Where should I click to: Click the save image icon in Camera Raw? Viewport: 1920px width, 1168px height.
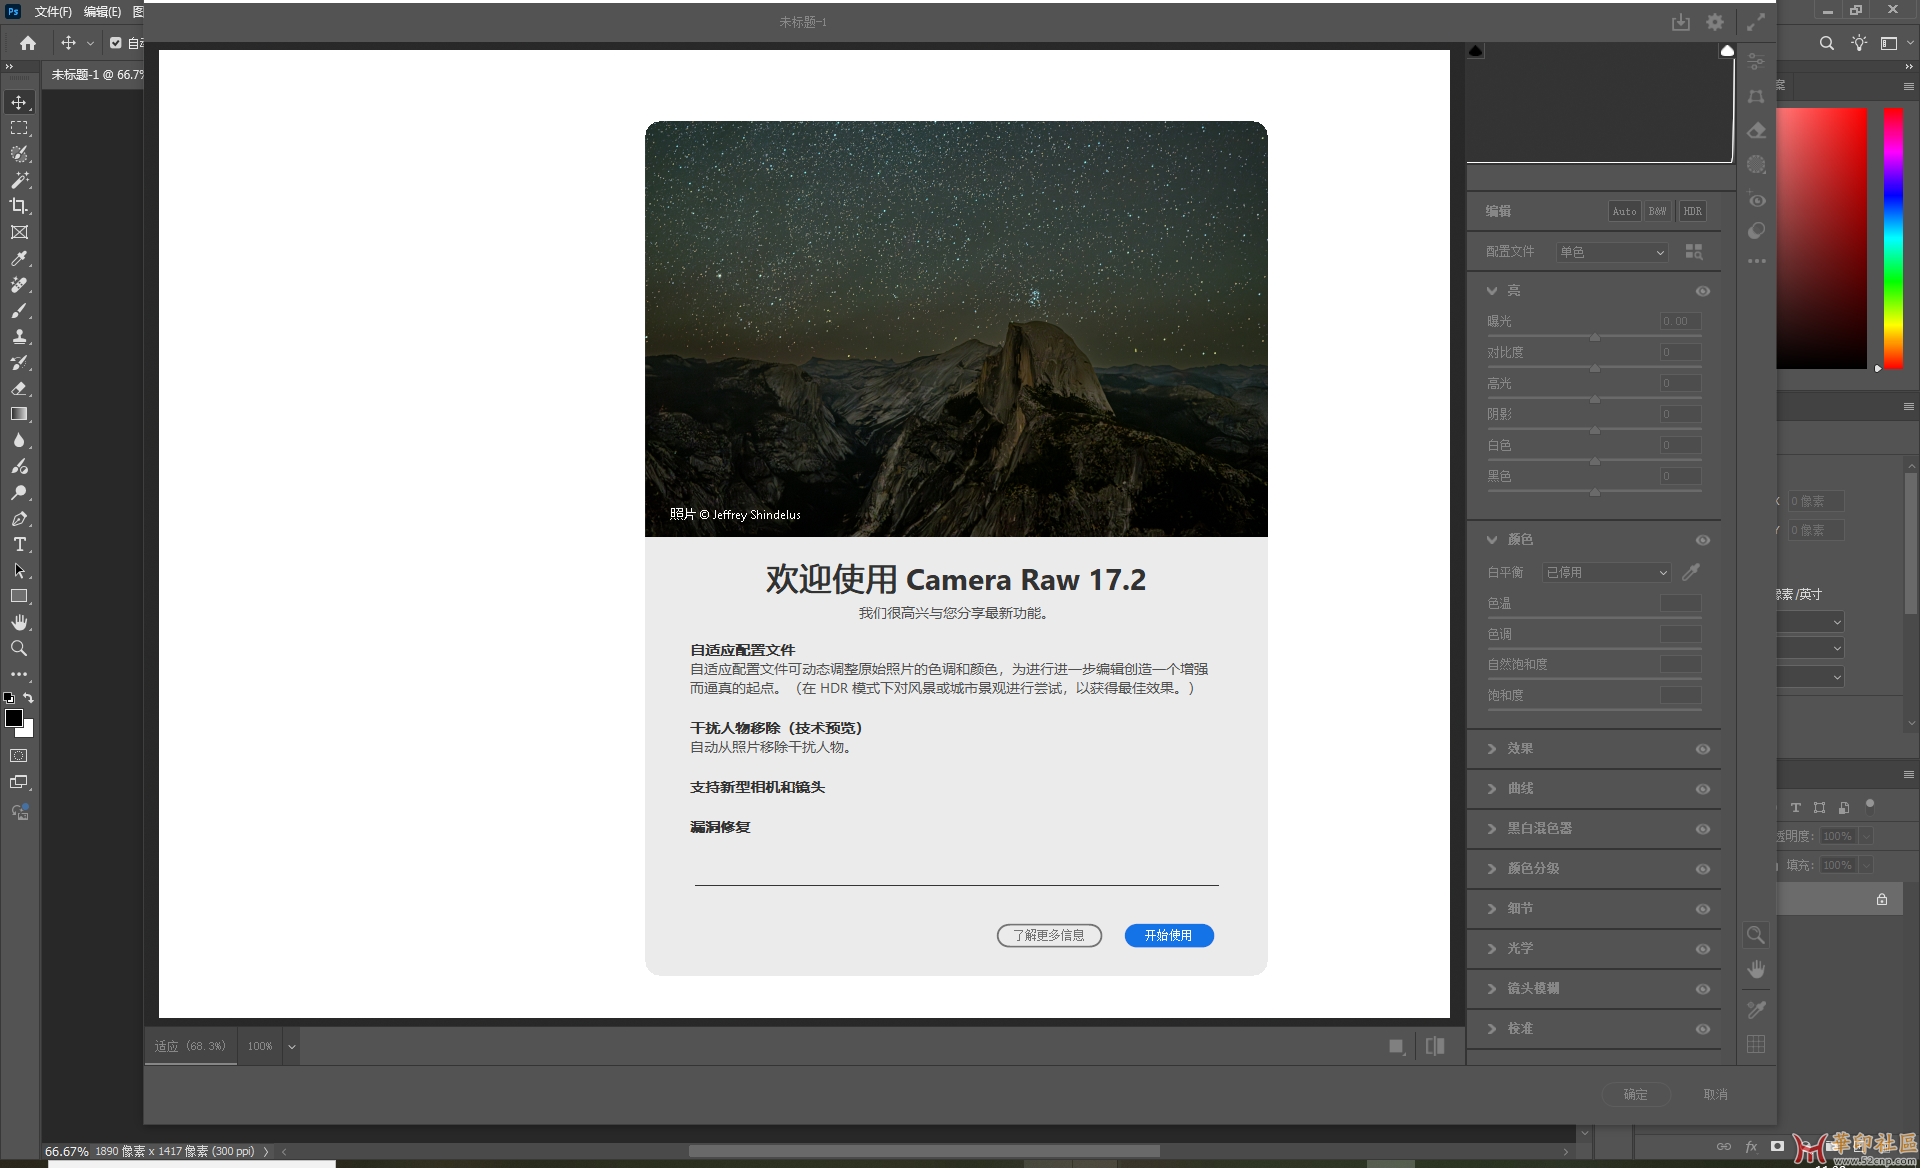pos(1681,22)
